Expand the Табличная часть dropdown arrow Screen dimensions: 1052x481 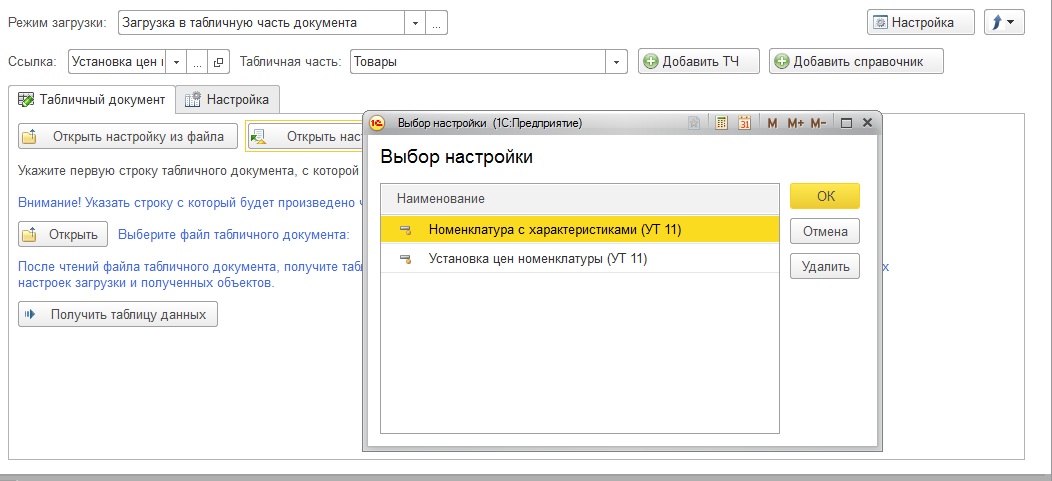click(617, 62)
